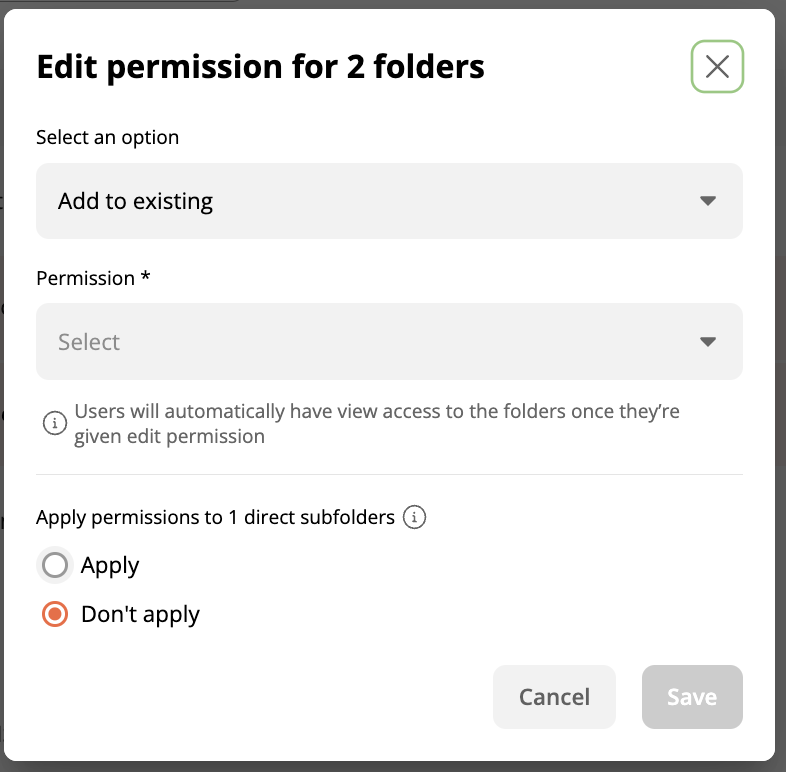Click the Permission required field label
This screenshot has height=772, width=786.
pyautogui.click(x=93, y=278)
